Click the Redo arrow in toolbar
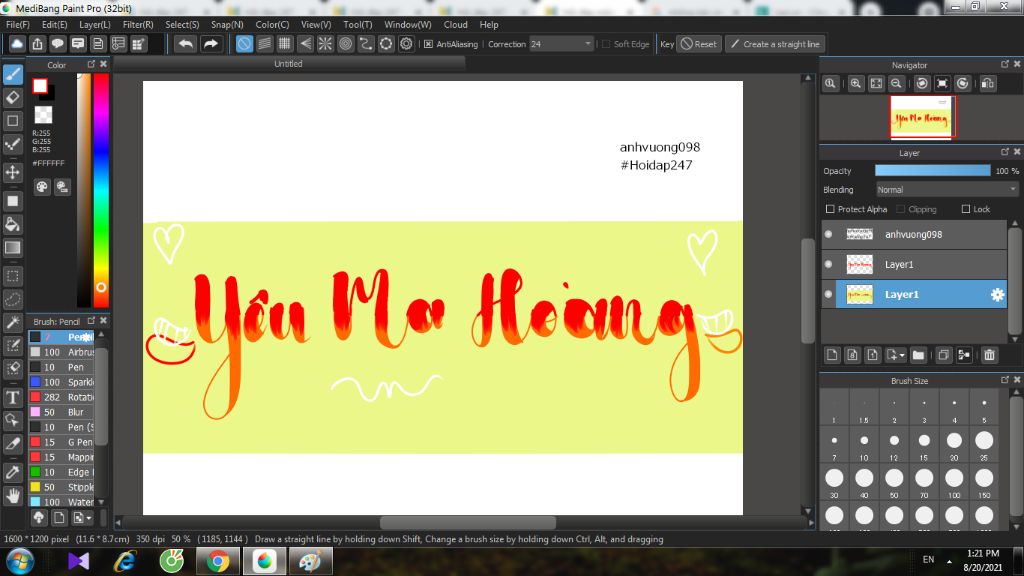1024x576 pixels. pyautogui.click(x=210, y=44)
